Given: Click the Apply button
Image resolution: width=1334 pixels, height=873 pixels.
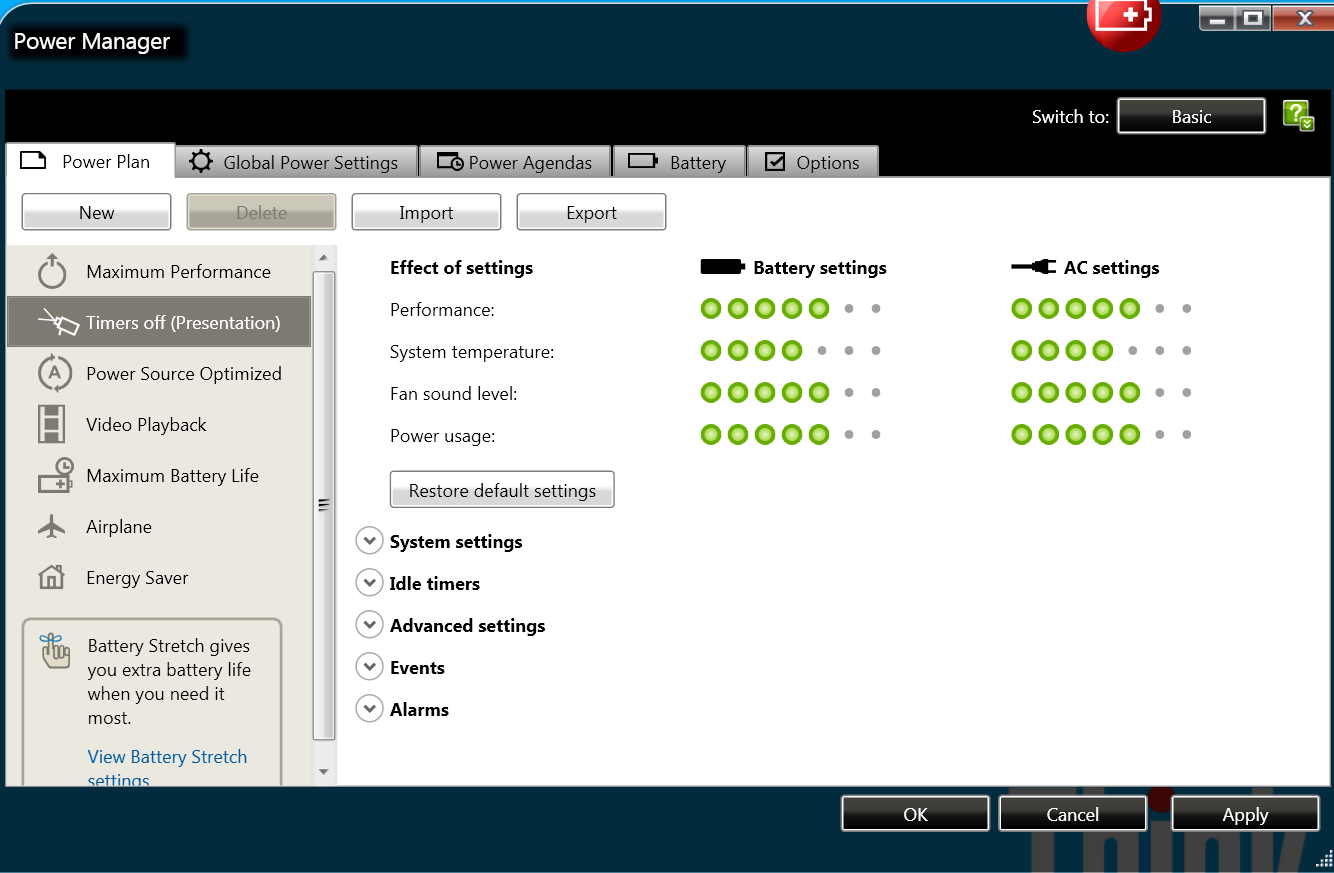Looking at the screenshot, I should (1245, 814).
